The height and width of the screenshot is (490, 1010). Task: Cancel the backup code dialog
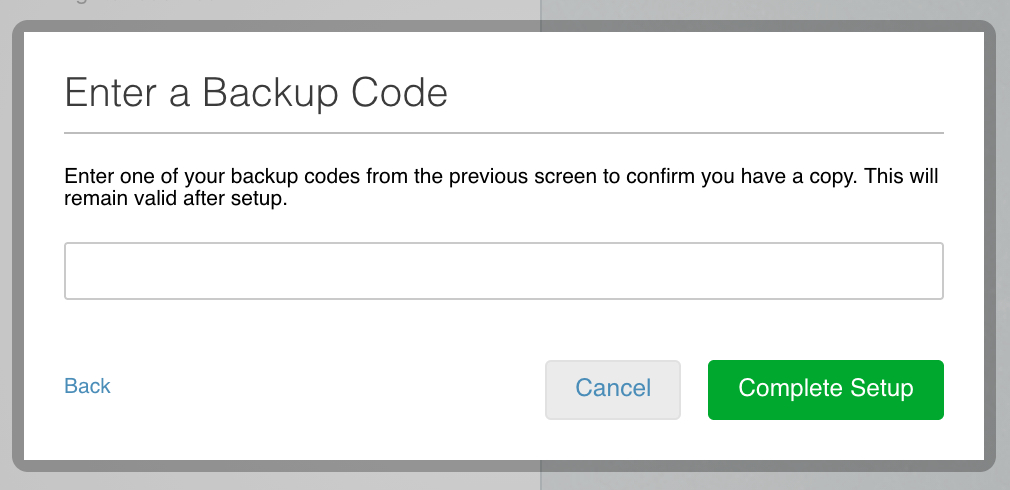click(x=613, y=389)
